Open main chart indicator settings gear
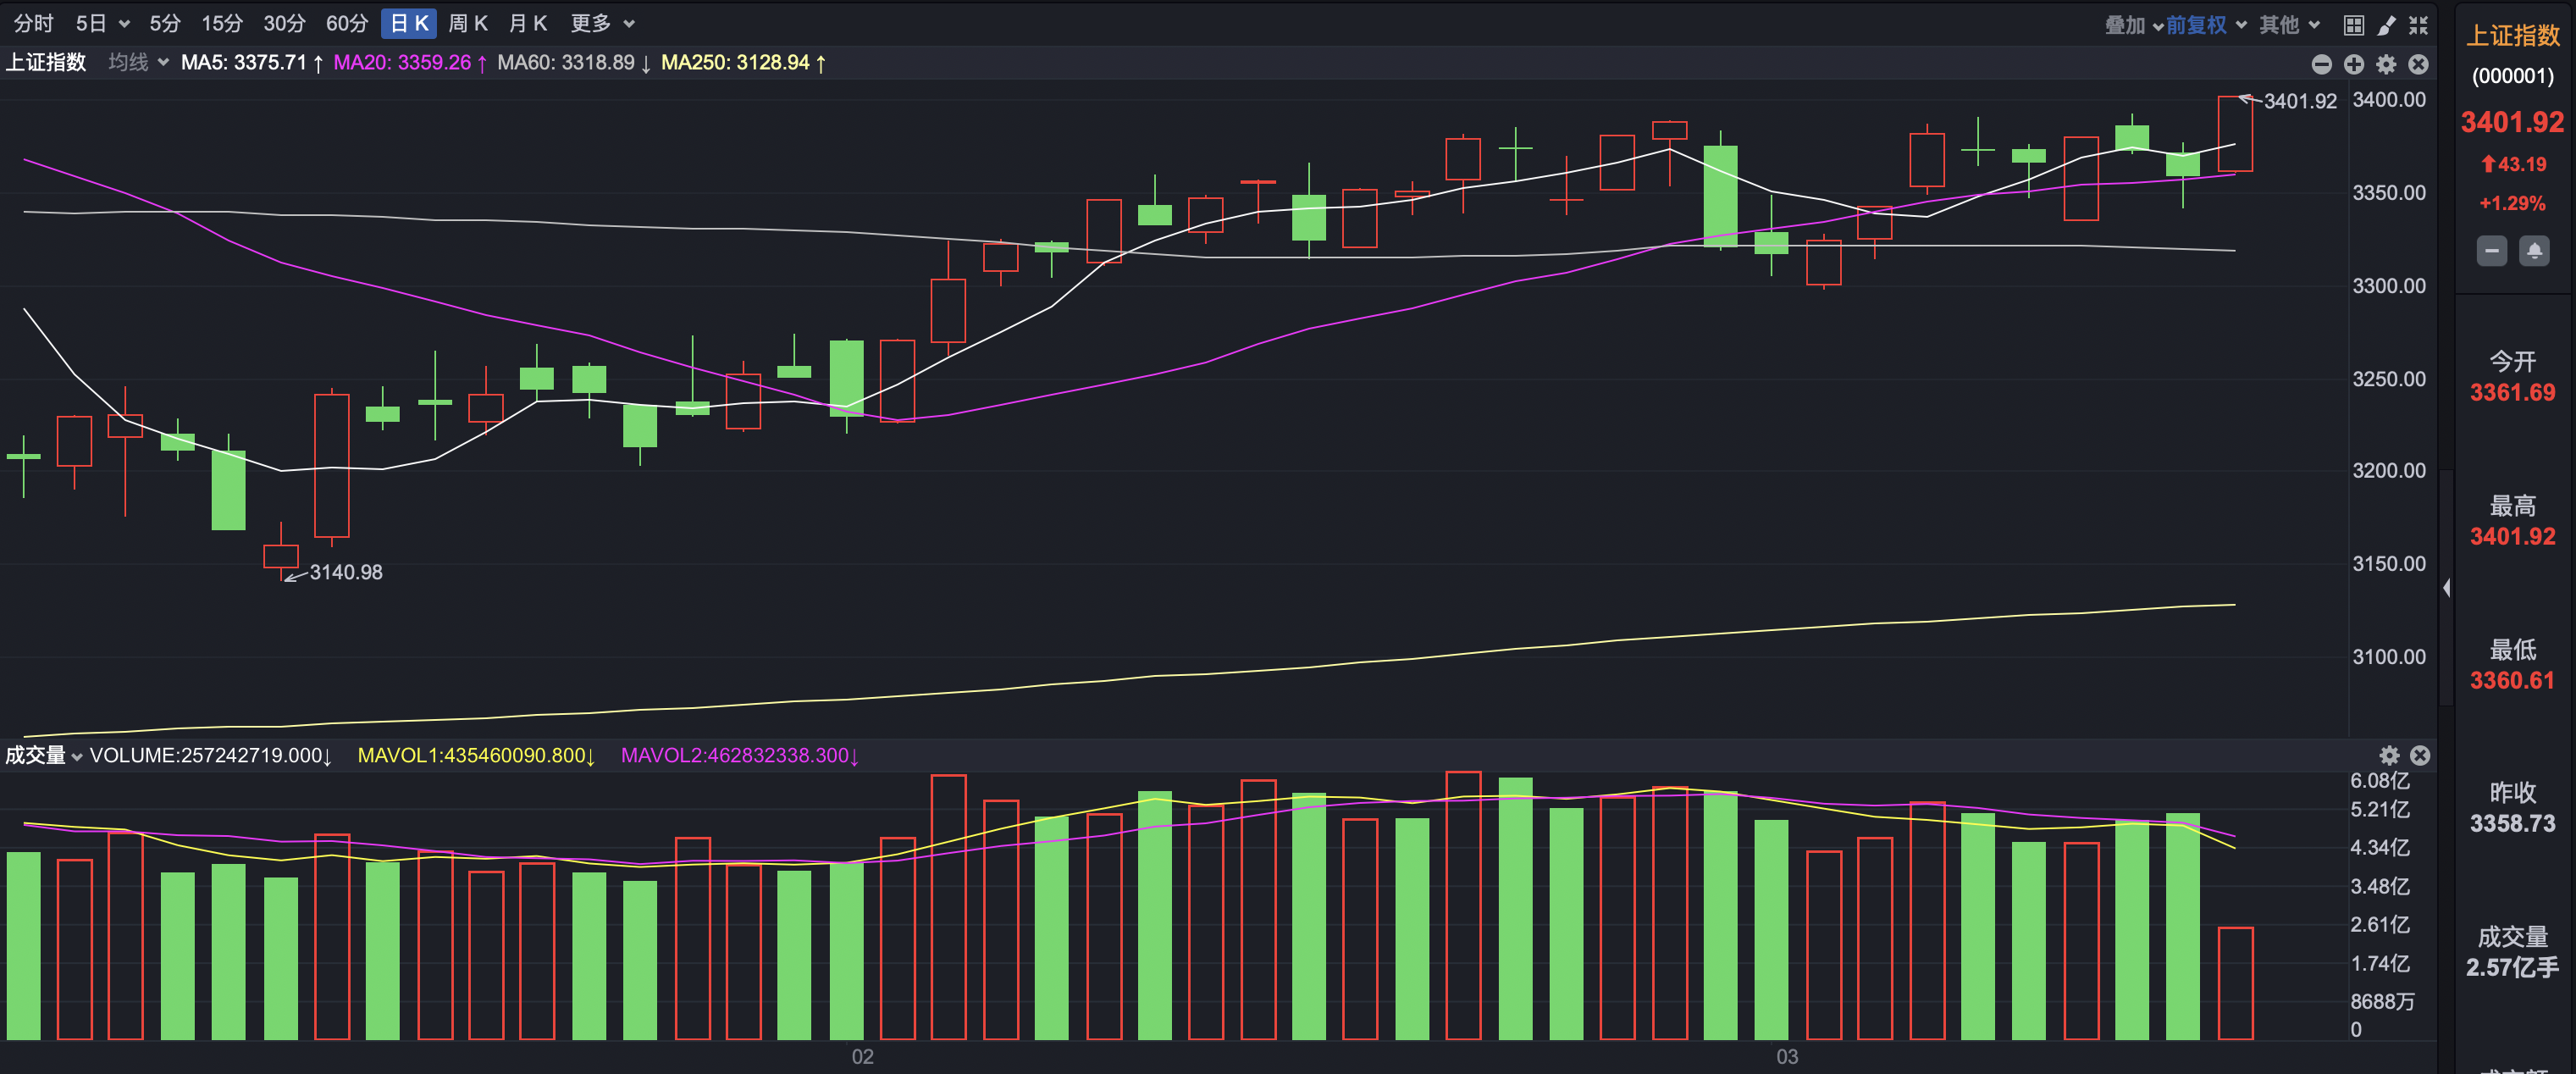The image size is (2576, 1074). point(2386,65)
